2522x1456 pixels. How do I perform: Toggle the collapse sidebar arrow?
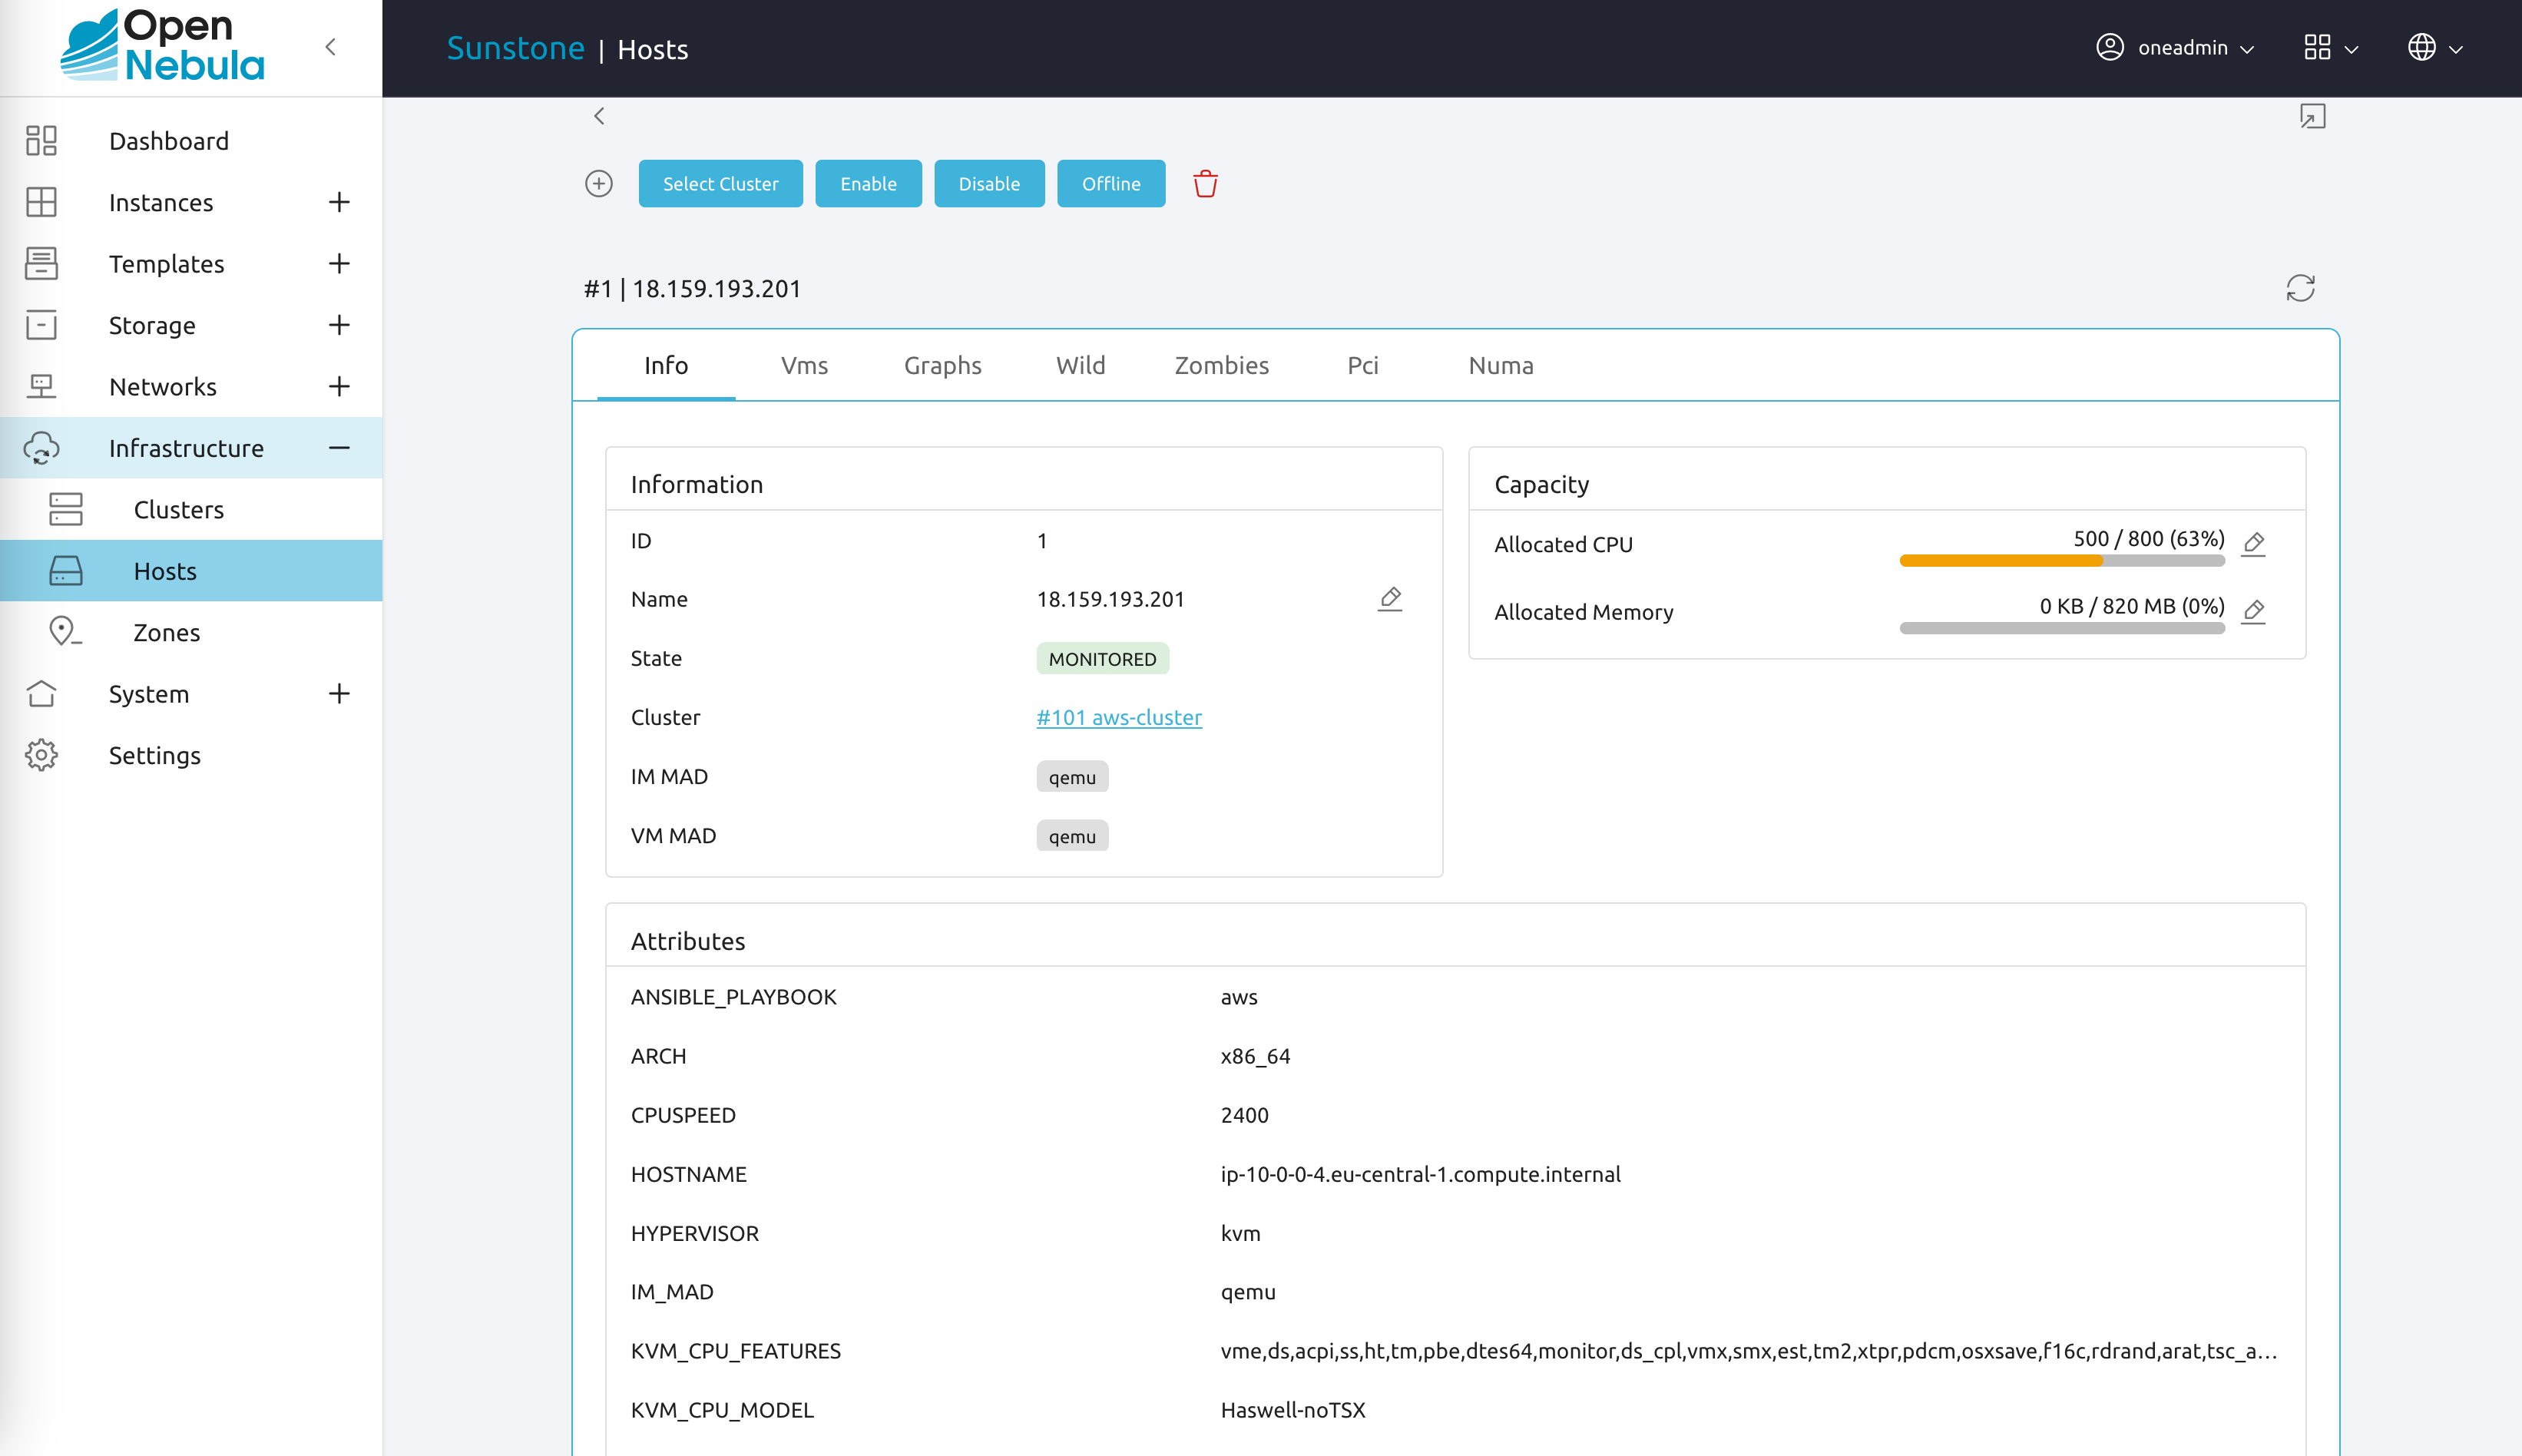[329, 47]
